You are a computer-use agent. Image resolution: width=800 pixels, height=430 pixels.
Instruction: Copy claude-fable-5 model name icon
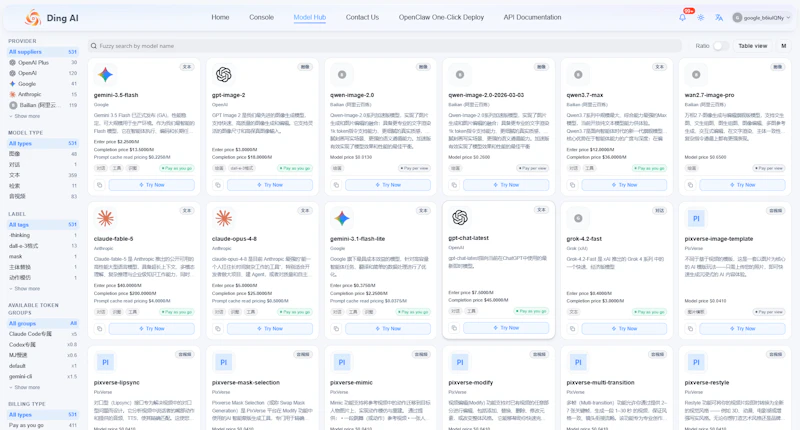point(99,328)
